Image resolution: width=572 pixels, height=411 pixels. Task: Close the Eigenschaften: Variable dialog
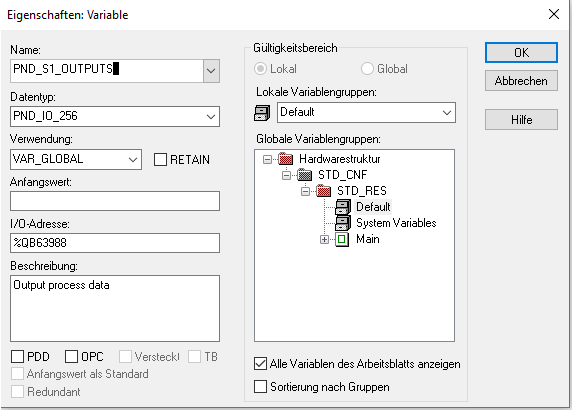pyautogui.click(x=554, y=14)
